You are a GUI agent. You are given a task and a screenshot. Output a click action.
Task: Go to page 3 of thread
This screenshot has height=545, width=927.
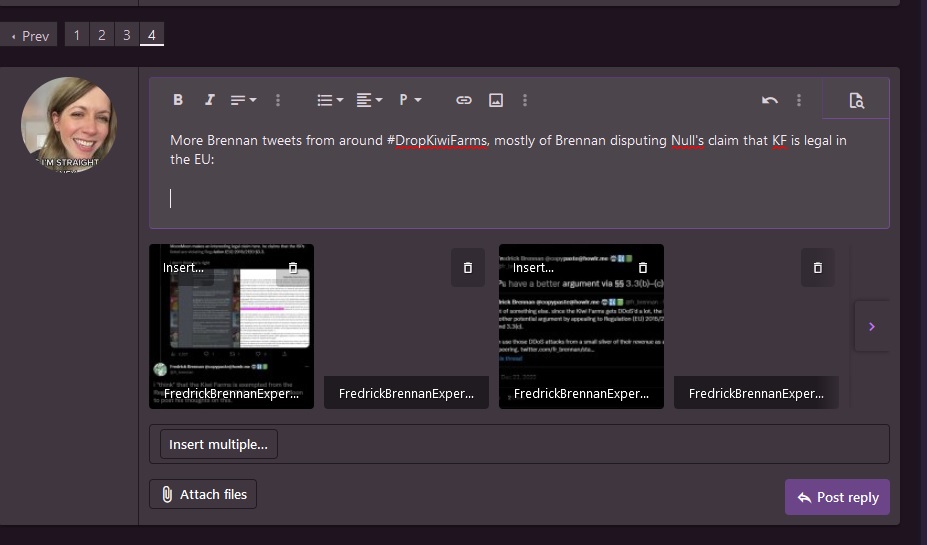[126, 35]
